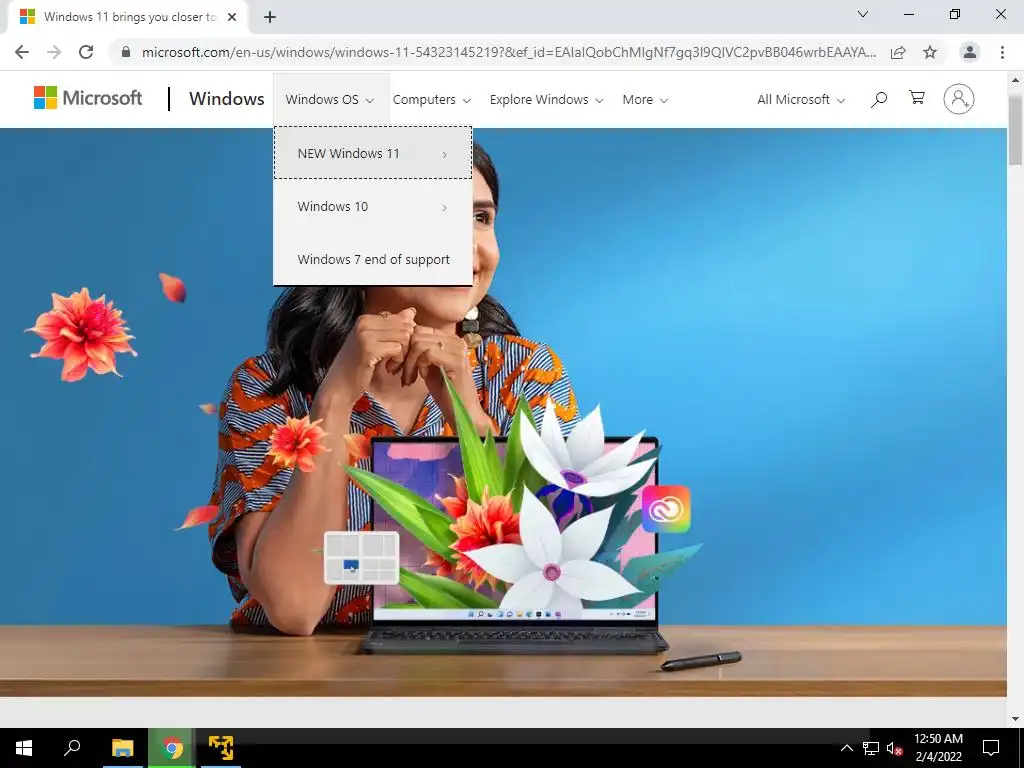Open File Explorer from the taskbar
Viewport: 1024px width, 768px height.
pos(122,748)
